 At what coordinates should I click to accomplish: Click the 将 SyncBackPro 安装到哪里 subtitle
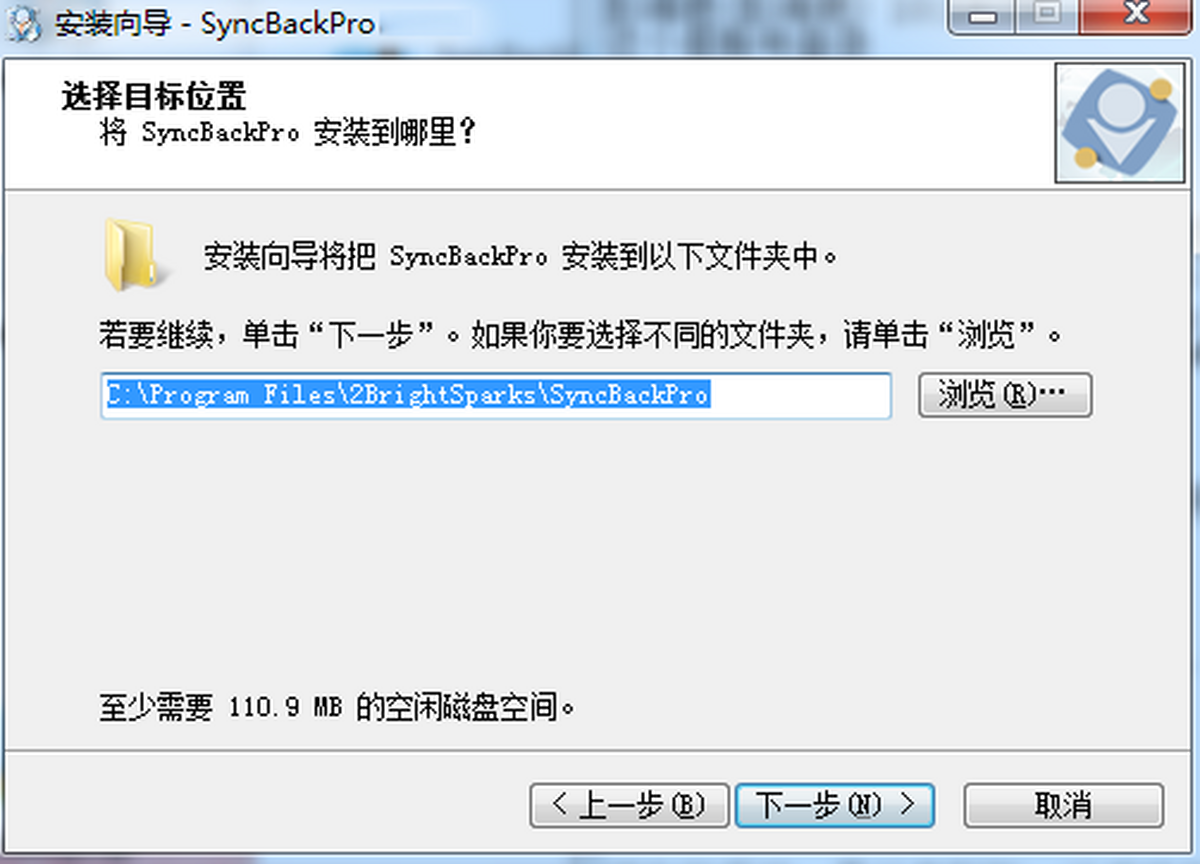pyautogui.click(x=286, y=132)
